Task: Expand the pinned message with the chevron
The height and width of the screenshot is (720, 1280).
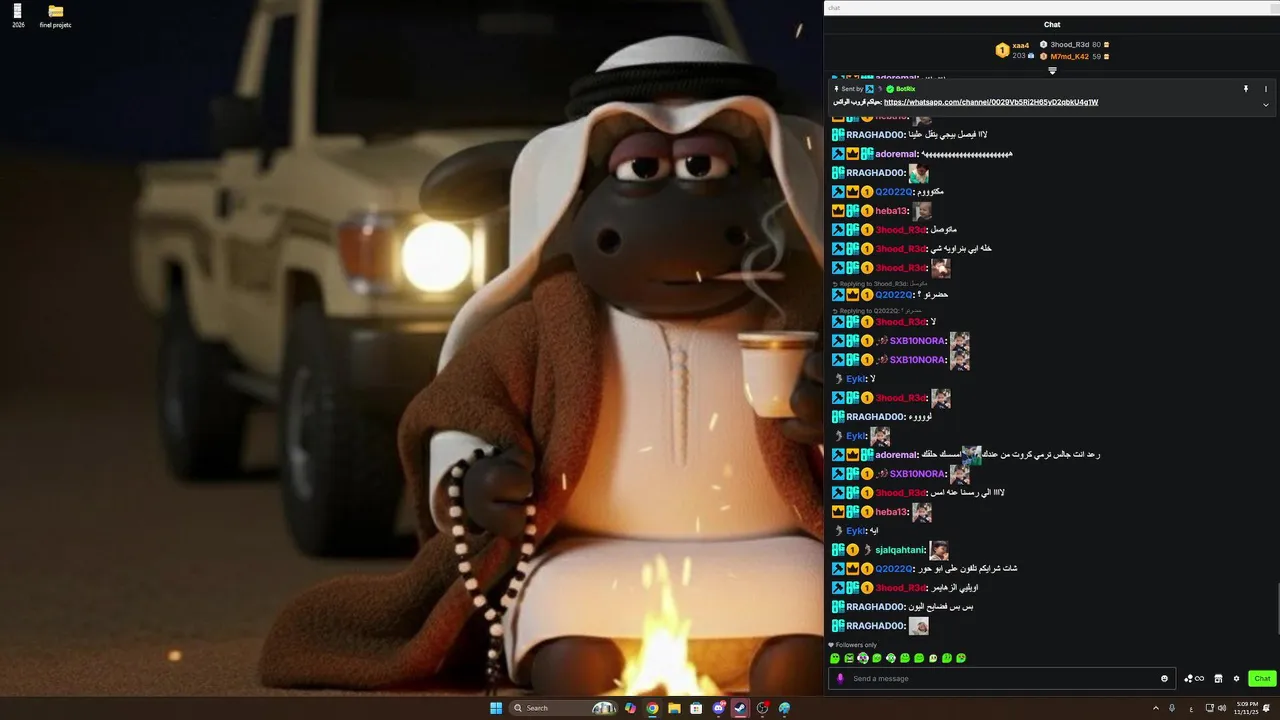Action: [x=1265, y=104]
